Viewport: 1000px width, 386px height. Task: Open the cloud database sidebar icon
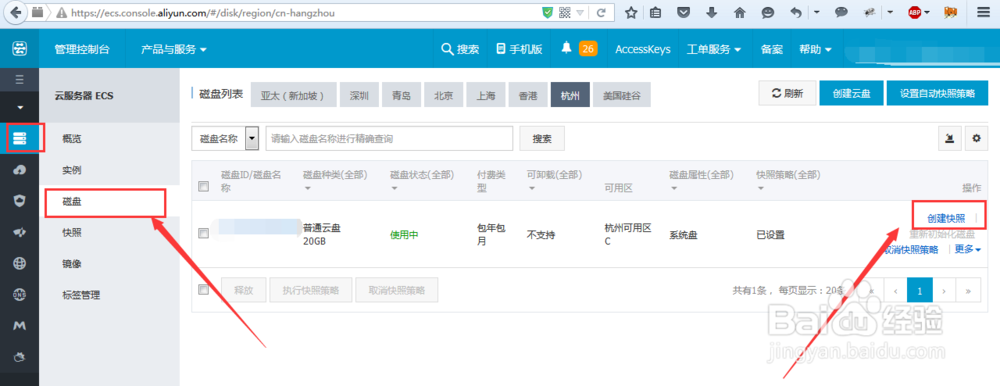(x=20, y=170)
